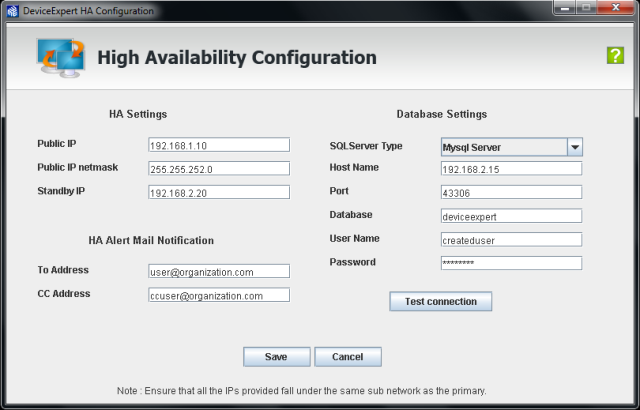Select the Mysql Server combo box

point(511,147)
